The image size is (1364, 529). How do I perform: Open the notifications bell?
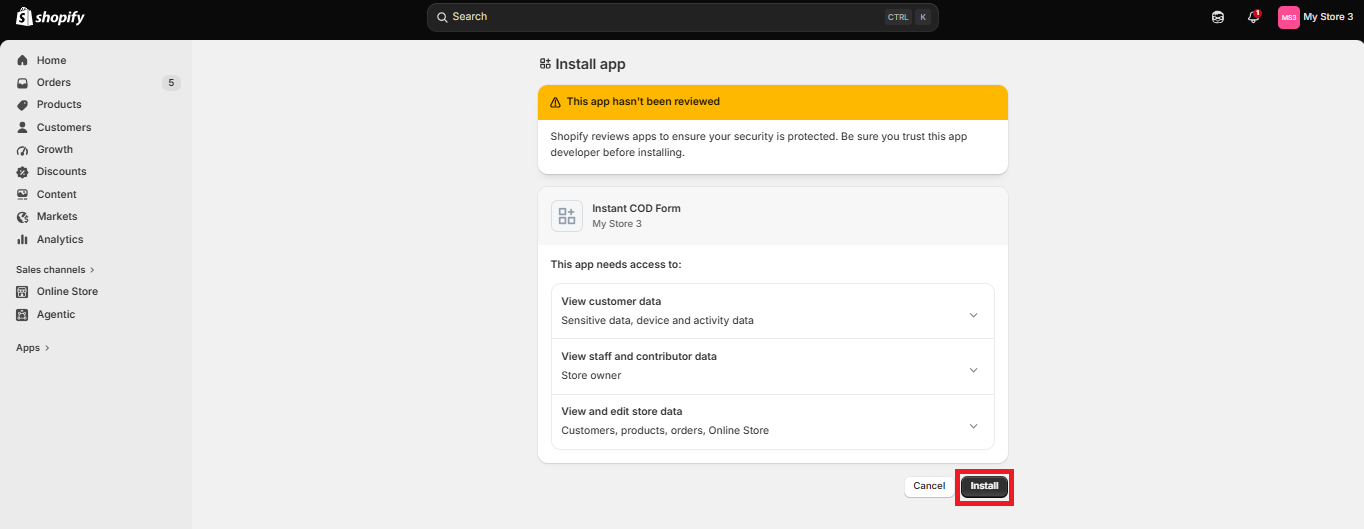point(1253,17)
